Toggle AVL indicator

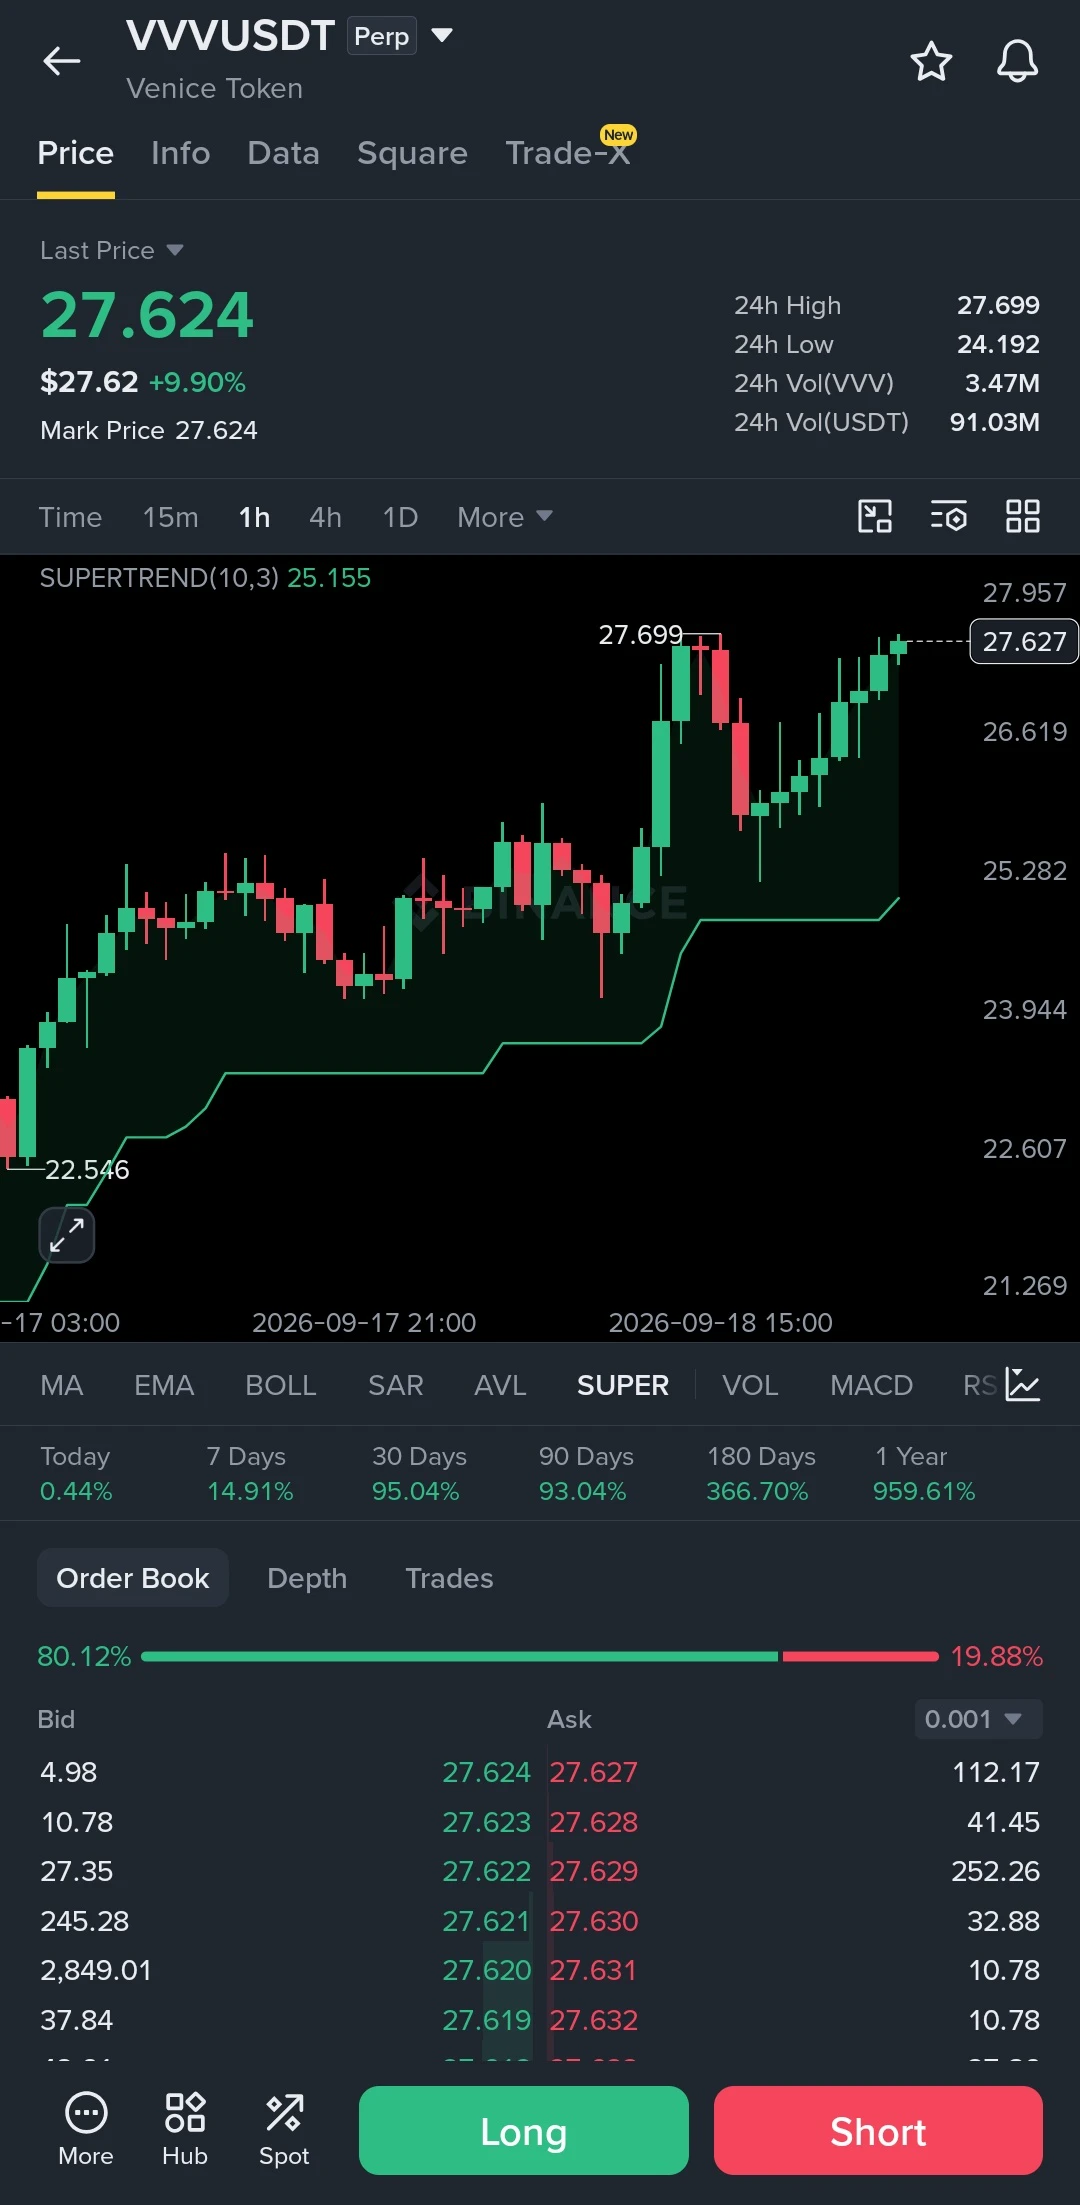[x=500, y=1385]
